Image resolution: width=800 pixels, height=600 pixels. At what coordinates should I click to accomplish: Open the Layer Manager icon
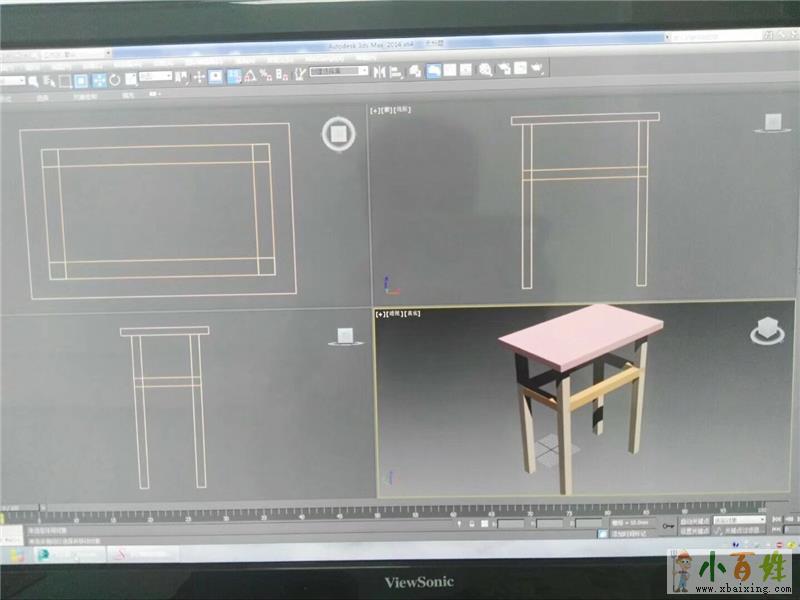[x=415, y=71]
